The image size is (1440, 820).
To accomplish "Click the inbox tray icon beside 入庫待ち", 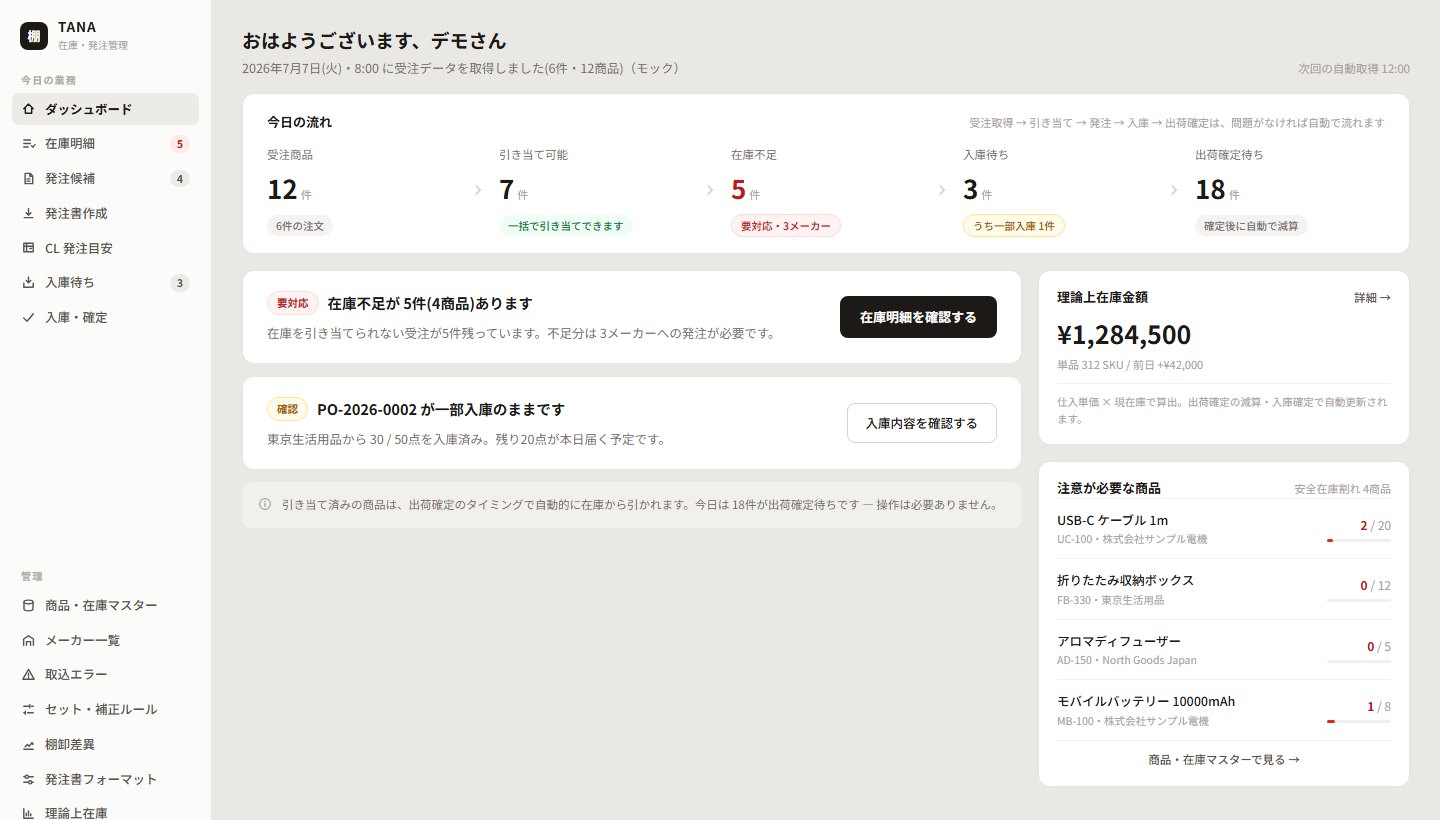I will (28, 283).
